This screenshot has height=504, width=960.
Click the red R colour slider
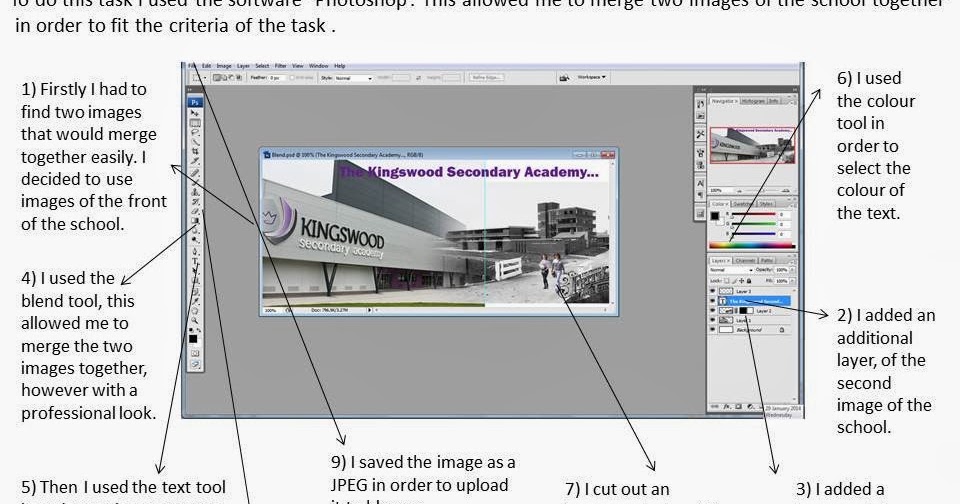pos(755,214)
